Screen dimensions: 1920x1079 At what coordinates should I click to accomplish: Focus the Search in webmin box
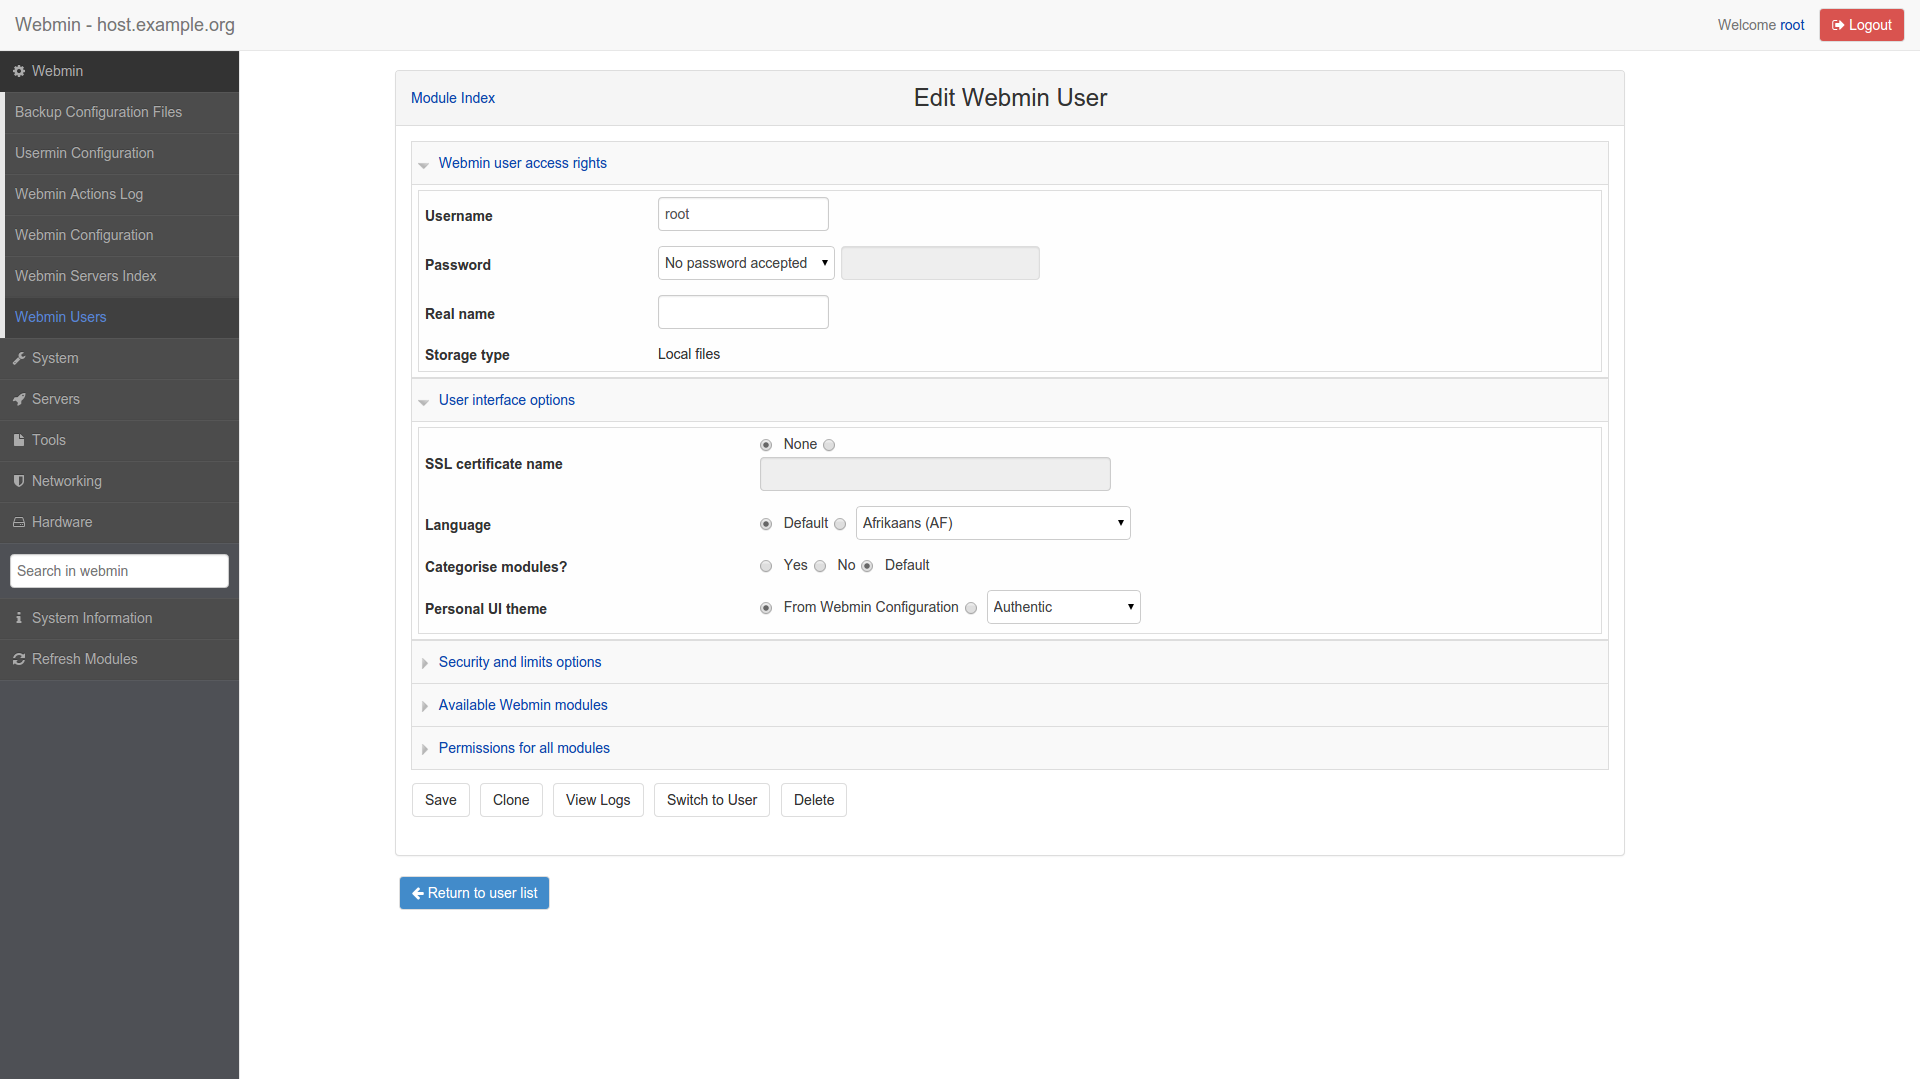point(119,571)
